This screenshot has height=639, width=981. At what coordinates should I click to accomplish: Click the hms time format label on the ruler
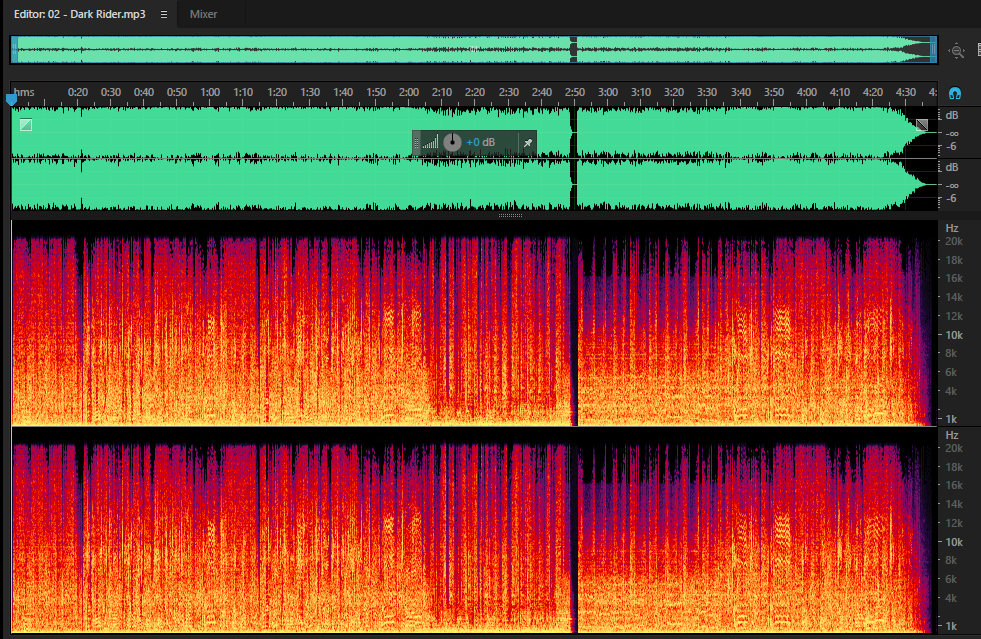pyautogui.click(x=24, y=92)
